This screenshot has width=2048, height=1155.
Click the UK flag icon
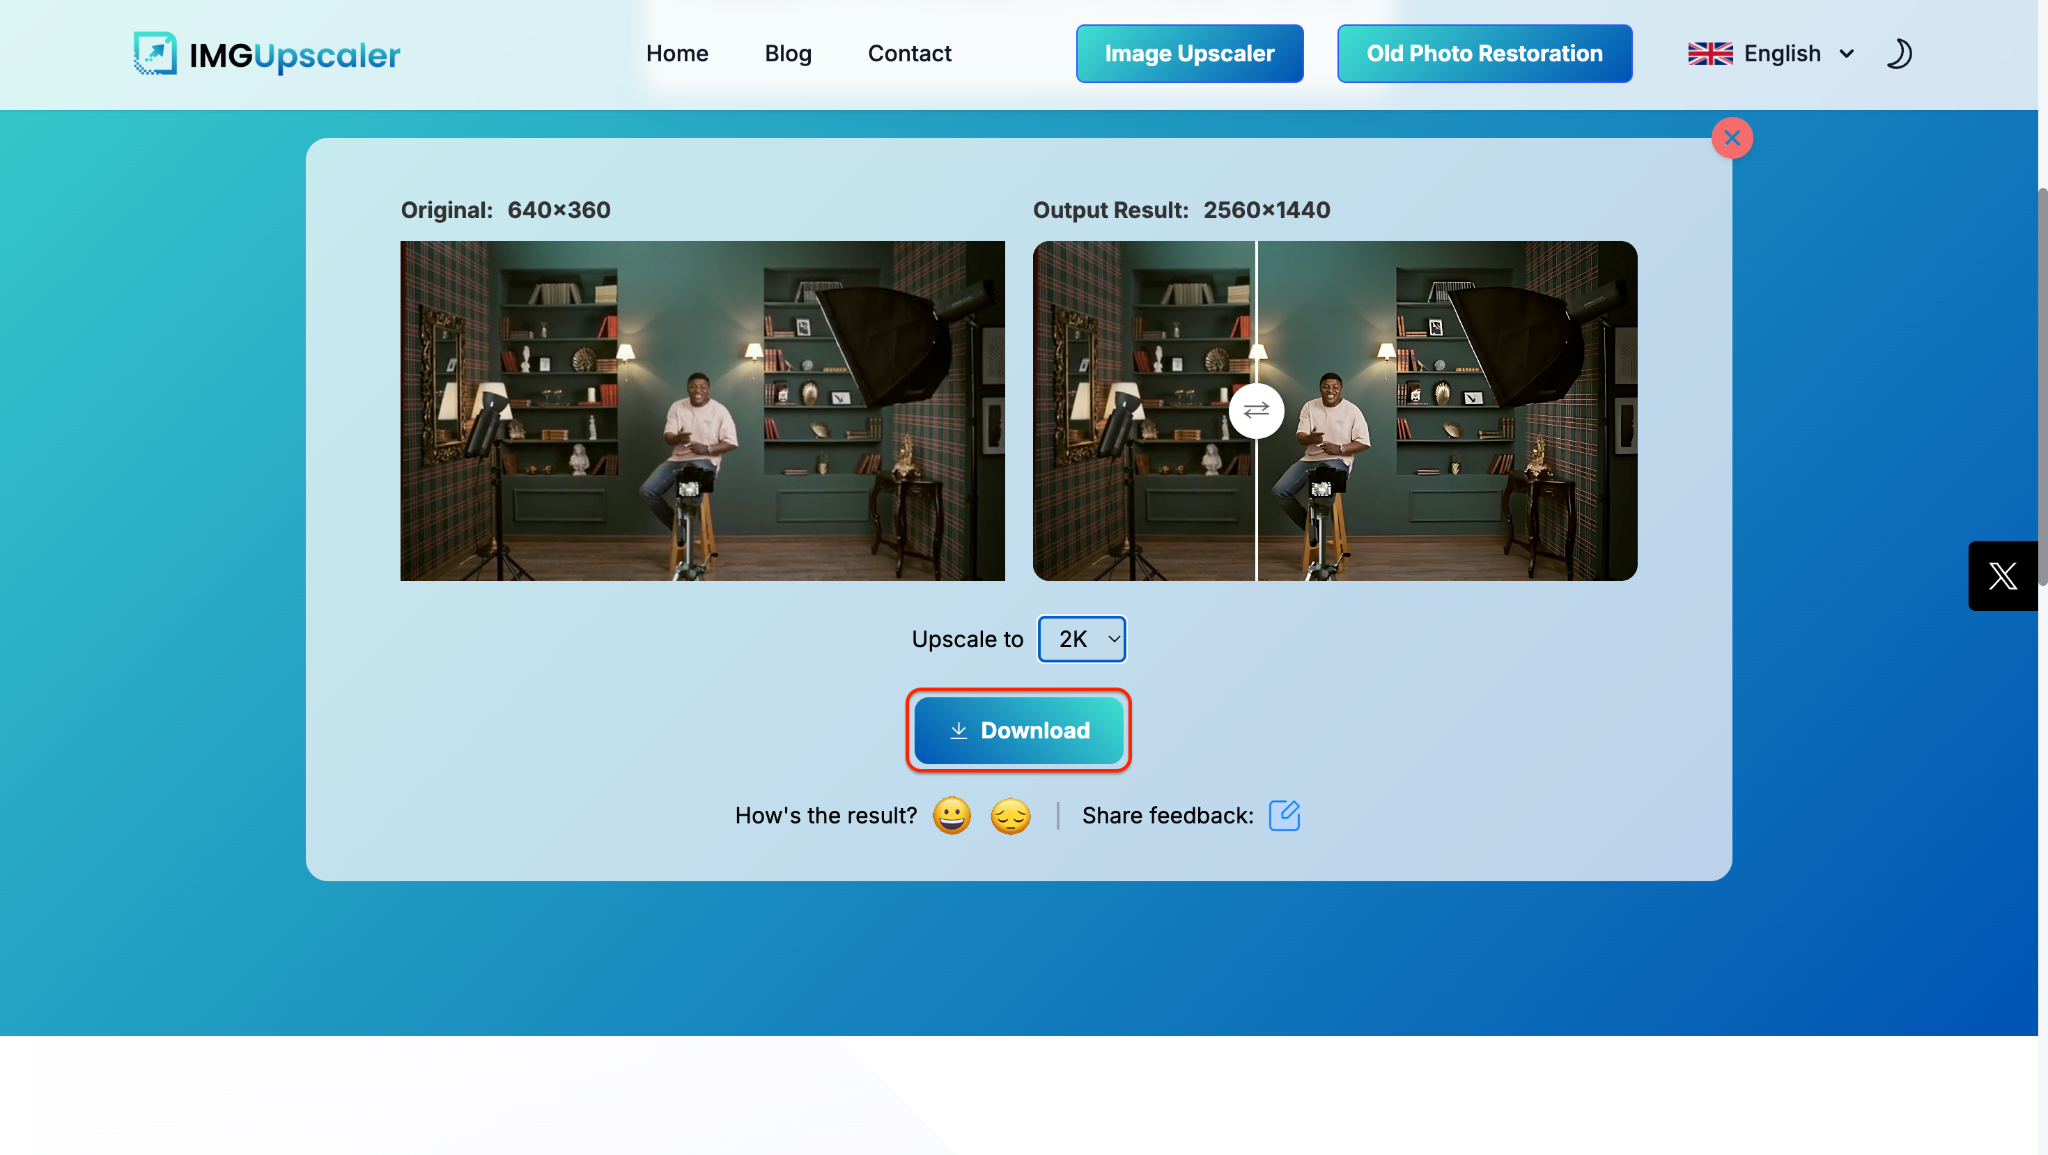coord(1710,54)
